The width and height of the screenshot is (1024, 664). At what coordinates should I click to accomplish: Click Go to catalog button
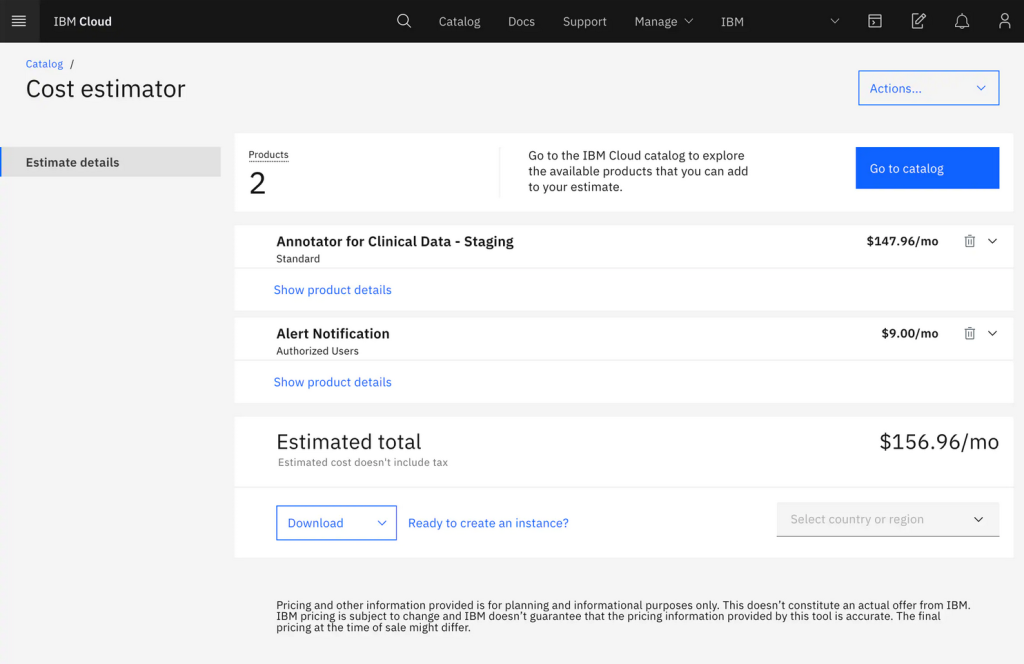pos(927,168)
